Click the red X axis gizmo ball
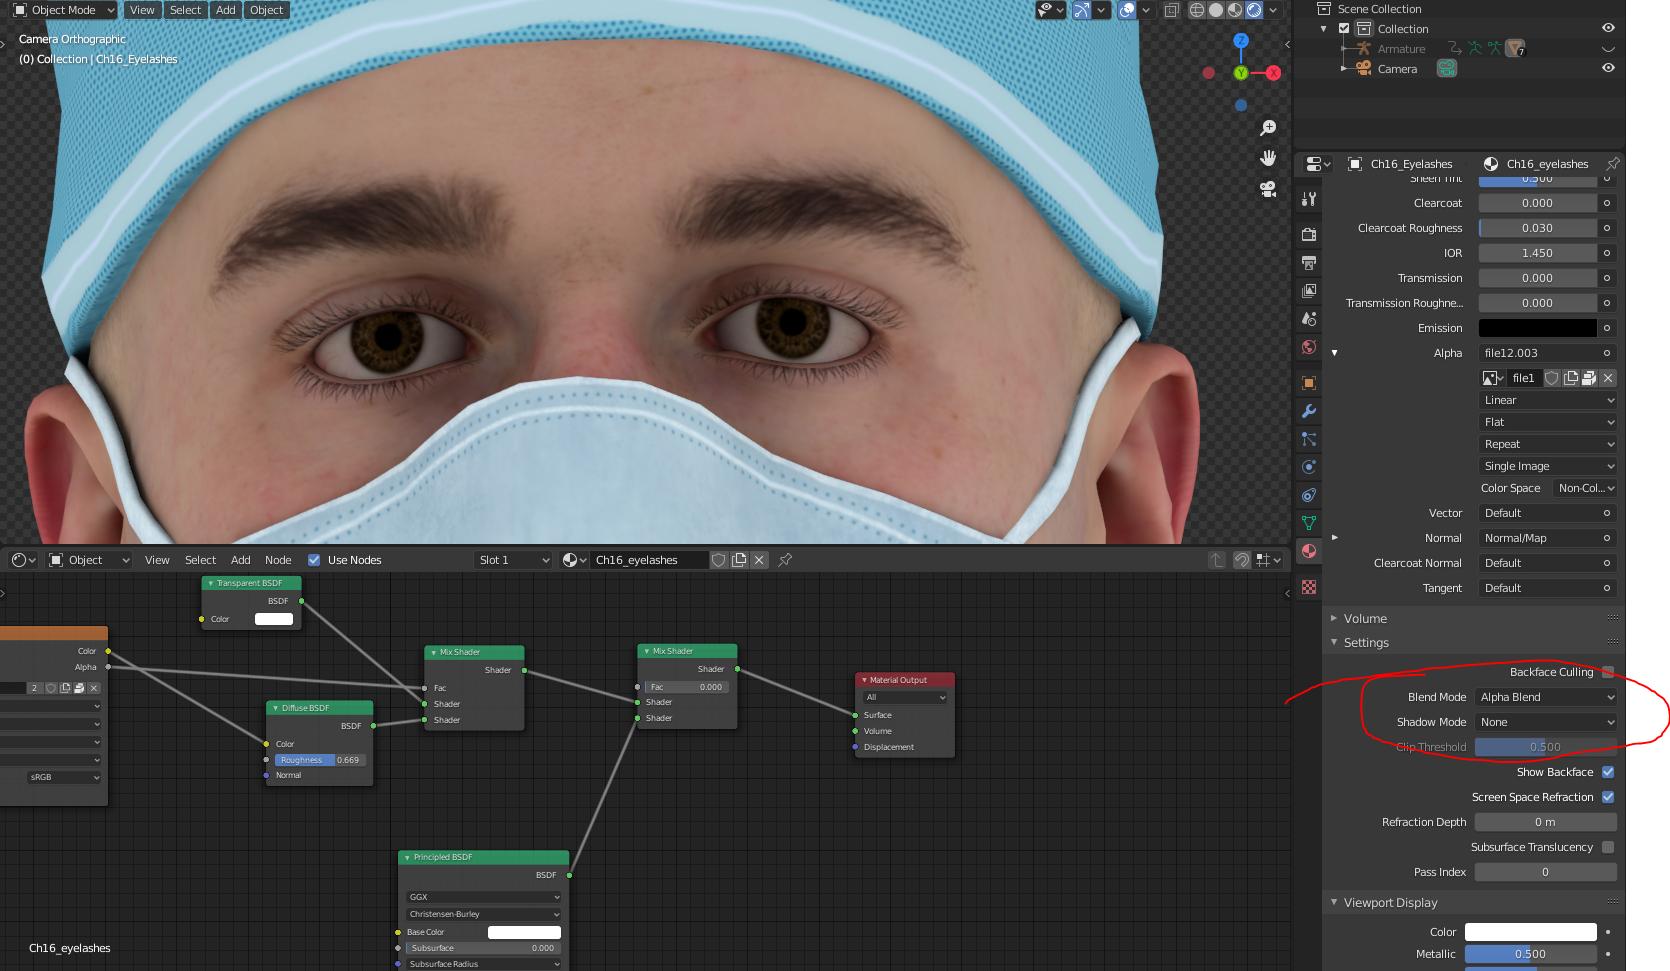This screenshot has width=1670, height=971. pyautogui.click(x=1273, y=73)
